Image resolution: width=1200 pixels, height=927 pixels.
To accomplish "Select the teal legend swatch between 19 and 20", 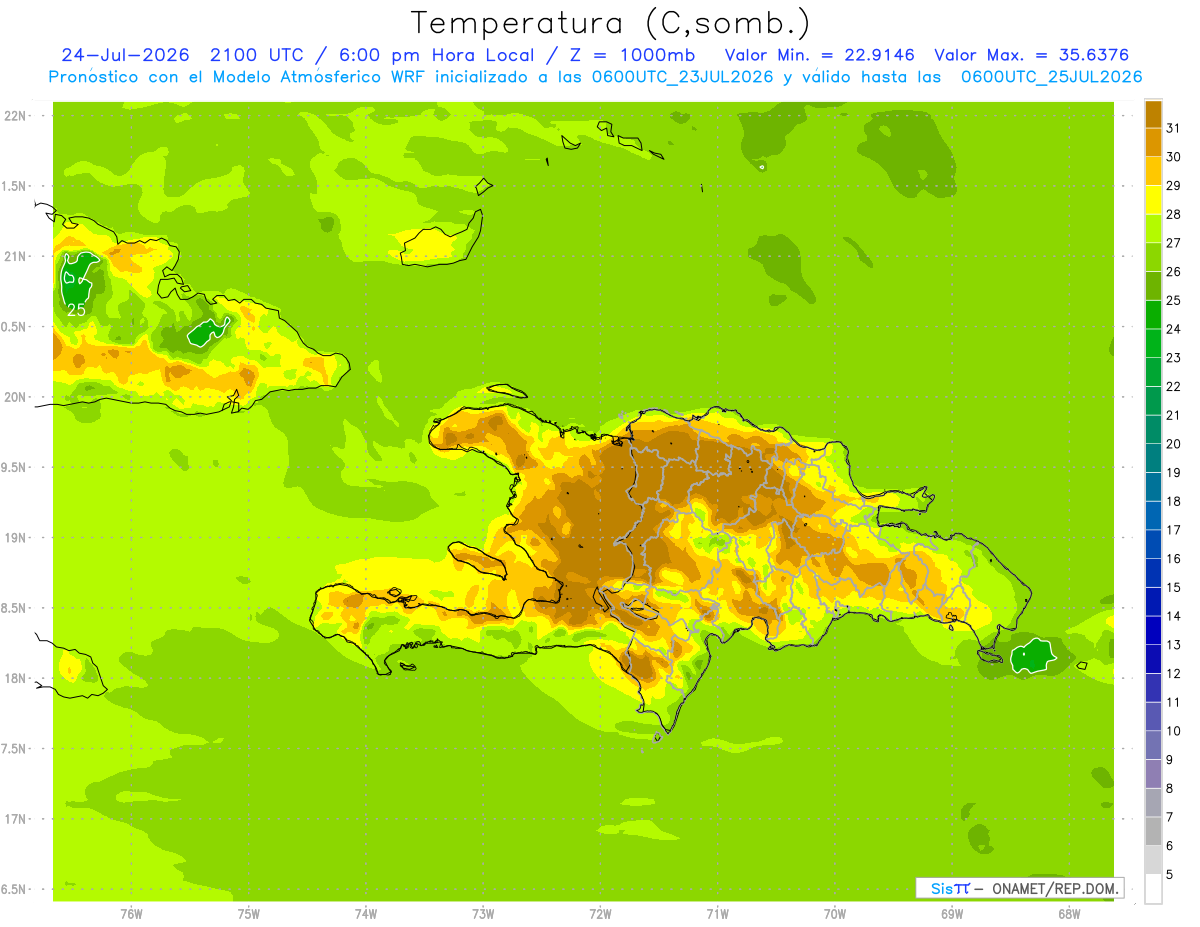I will point(1153,458).
